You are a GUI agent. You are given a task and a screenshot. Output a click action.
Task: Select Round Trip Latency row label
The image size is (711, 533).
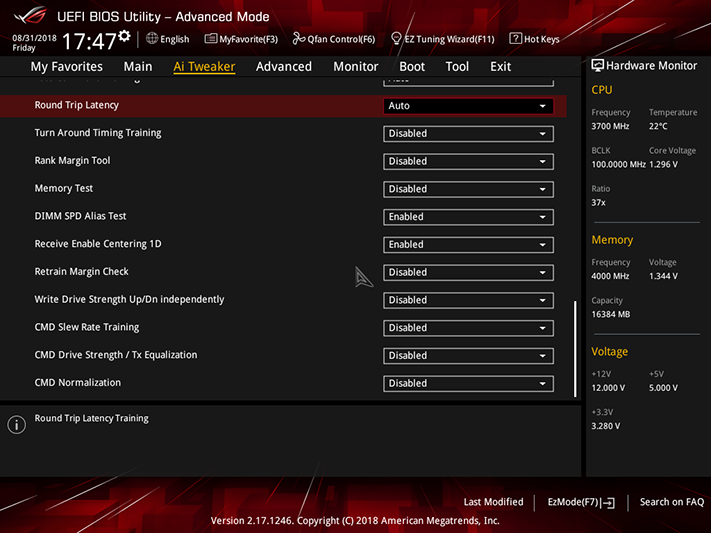[x=77, y=105]
